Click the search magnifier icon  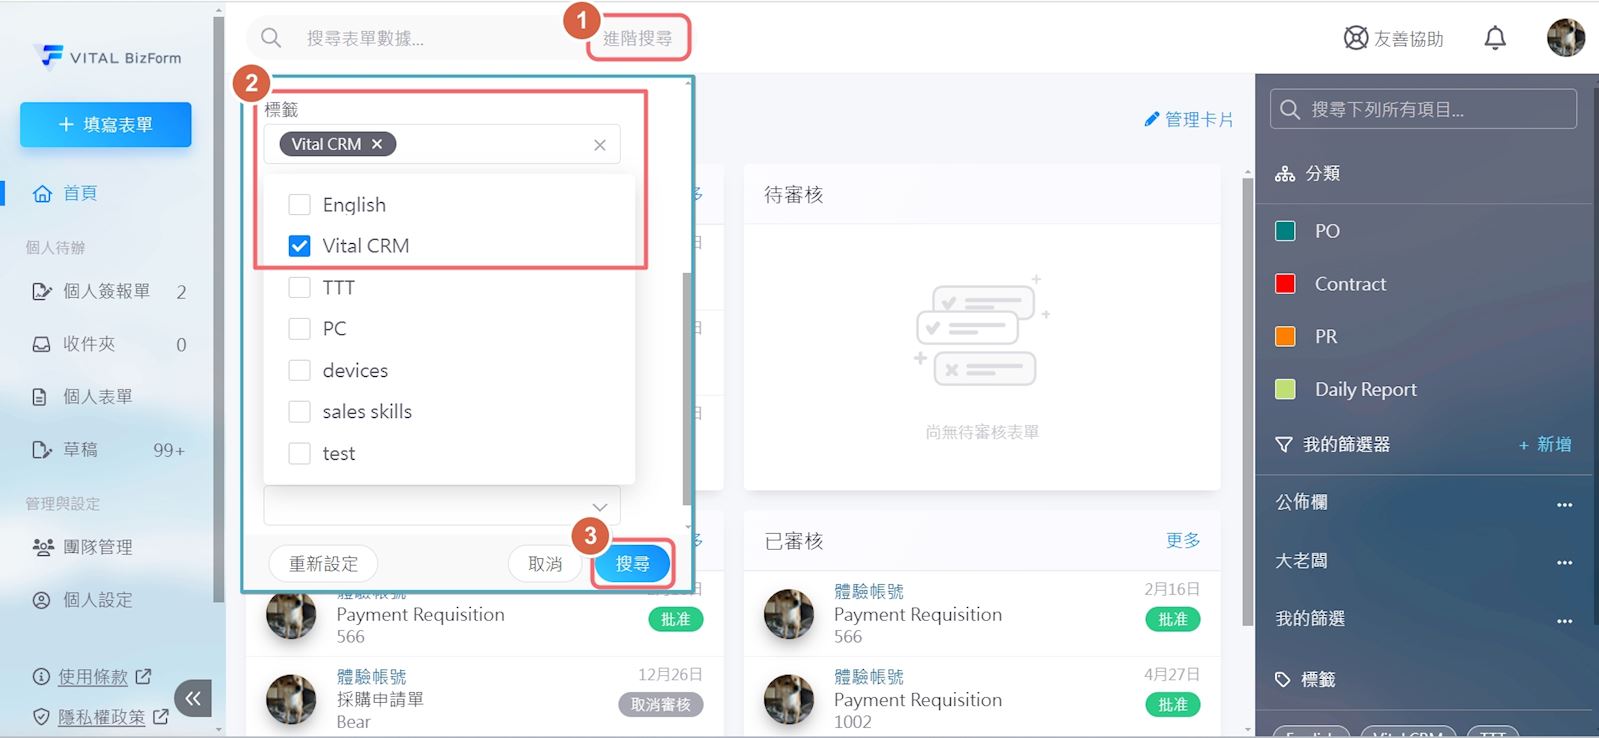(271, 38)
